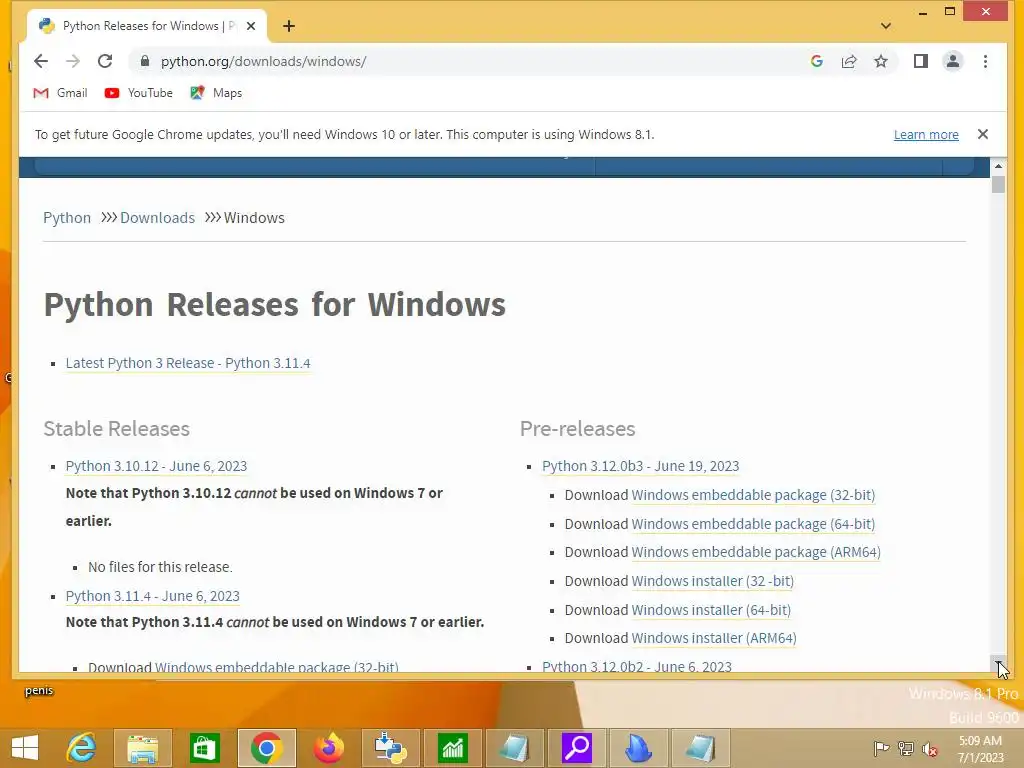Screen dimensions: 1024x768
Task: Open a new tab with the plus button
Action: 289,26
